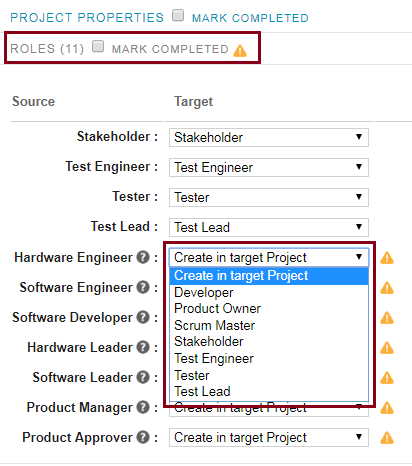Open the Product Approver target dropdown
Viewport: 412px width, 466px height.
pyautogui.click(x=269, y=437)
